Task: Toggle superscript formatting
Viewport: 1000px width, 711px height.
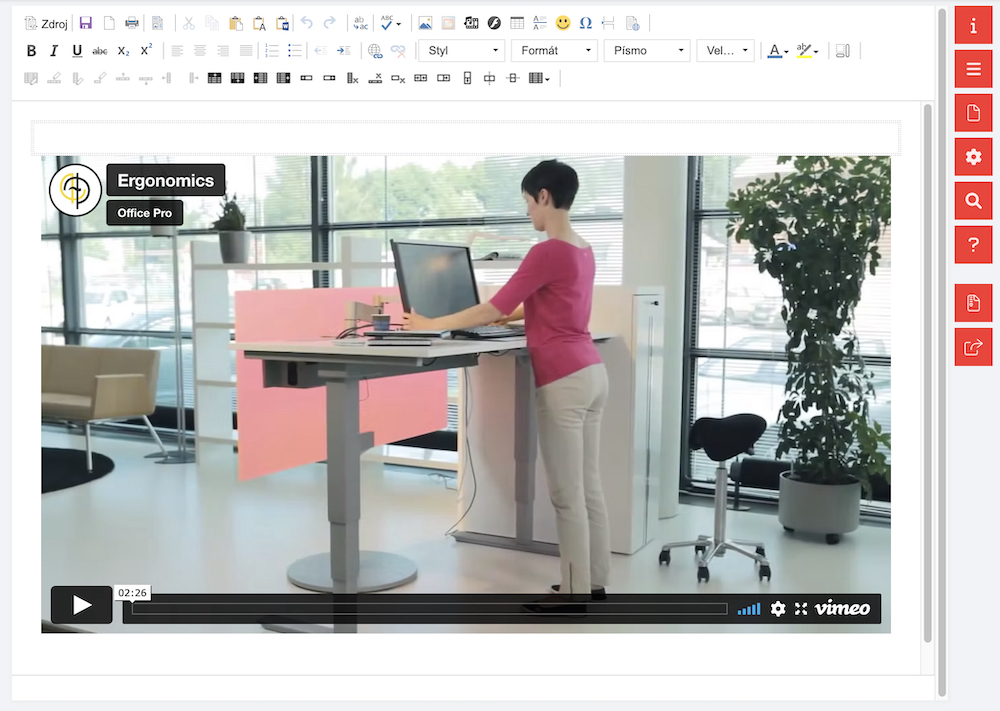Action: [x=147, y=51]
